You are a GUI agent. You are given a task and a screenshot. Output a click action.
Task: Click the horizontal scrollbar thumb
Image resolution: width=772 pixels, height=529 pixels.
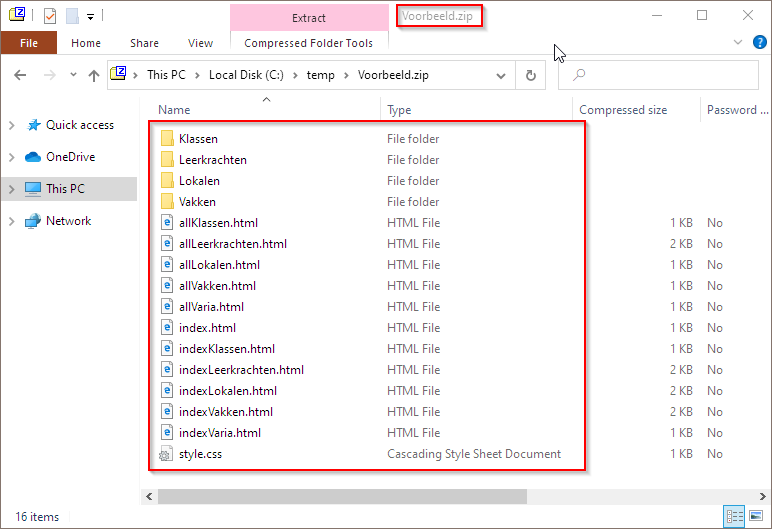pos(342,496)
